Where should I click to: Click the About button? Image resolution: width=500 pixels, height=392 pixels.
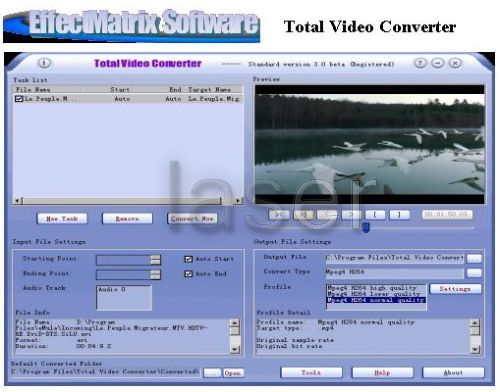[x=453, y=373]
